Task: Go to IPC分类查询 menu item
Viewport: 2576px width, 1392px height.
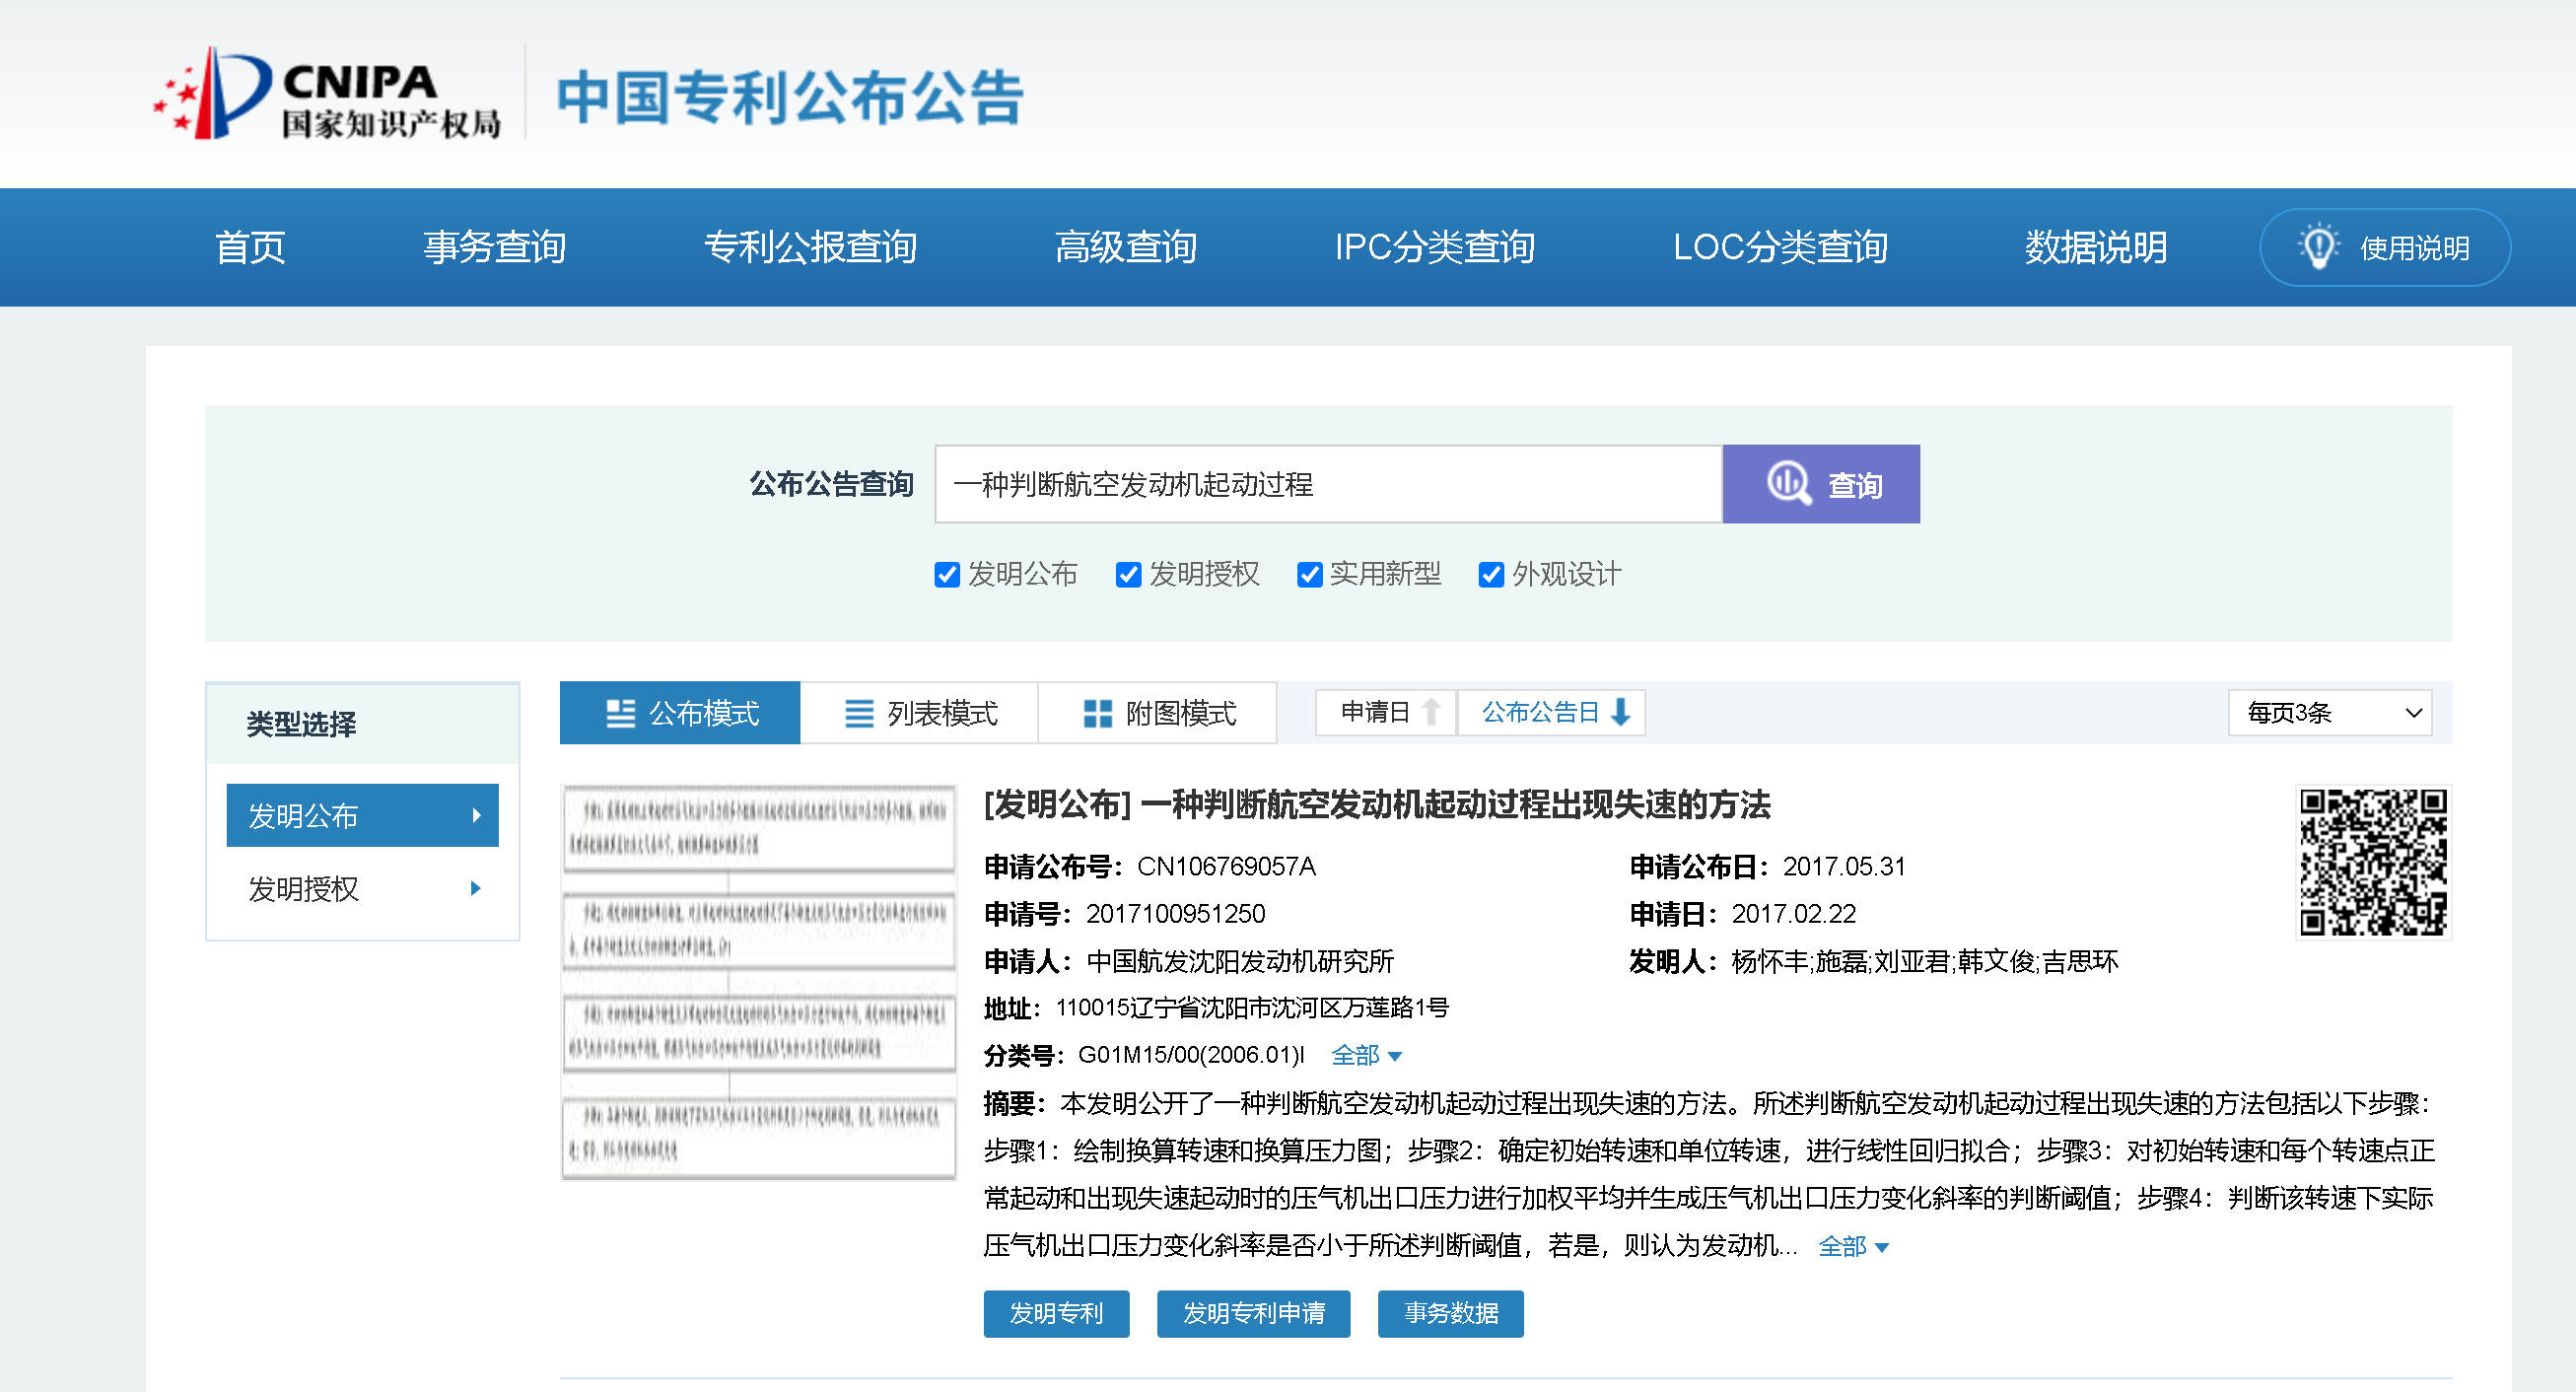Action: (1434, 247)
